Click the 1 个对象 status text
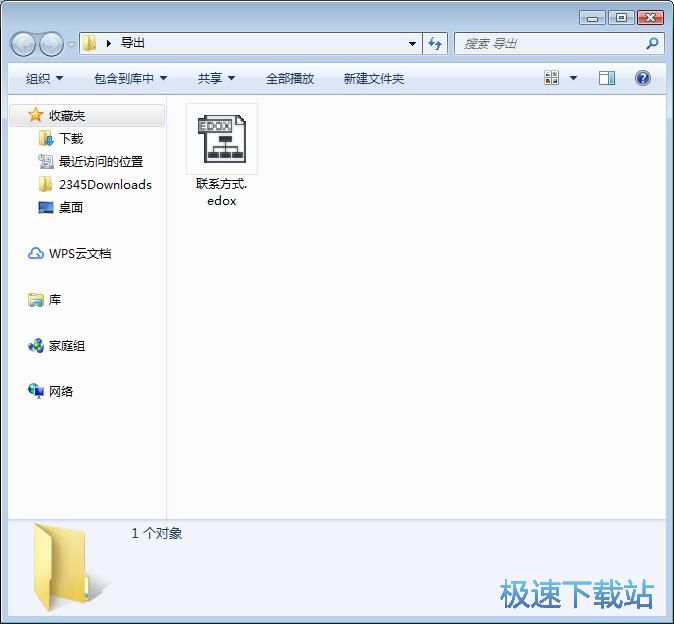 (x=156, y=533)
